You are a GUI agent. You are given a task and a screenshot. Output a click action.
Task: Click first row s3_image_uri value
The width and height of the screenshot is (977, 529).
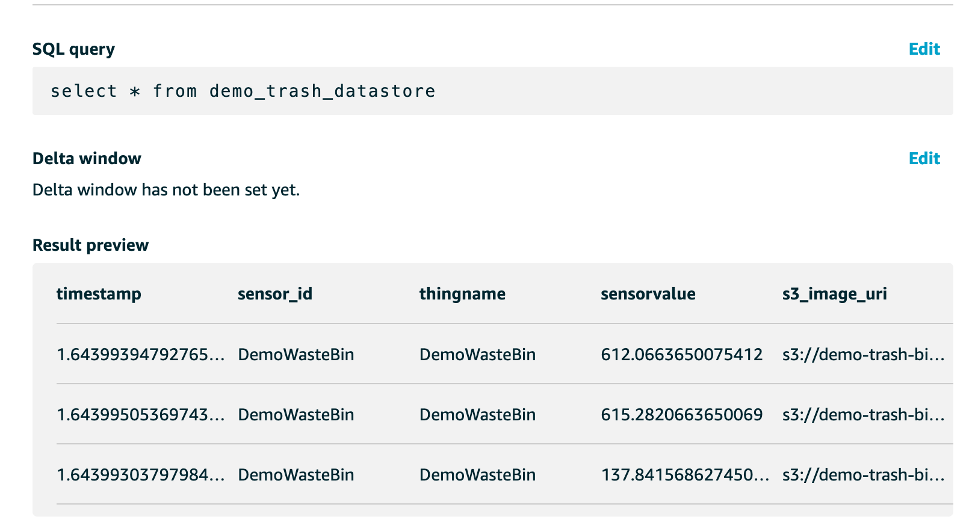[x=862, y=354]
